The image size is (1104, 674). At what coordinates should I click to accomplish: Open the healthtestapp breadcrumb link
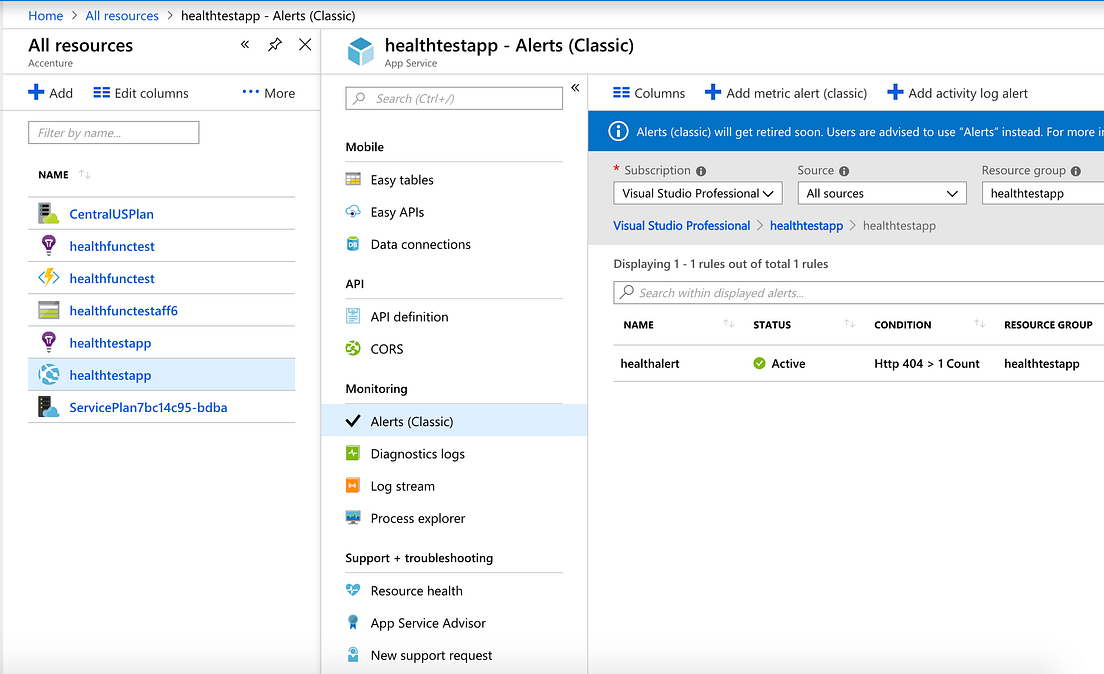pos(806,225)
